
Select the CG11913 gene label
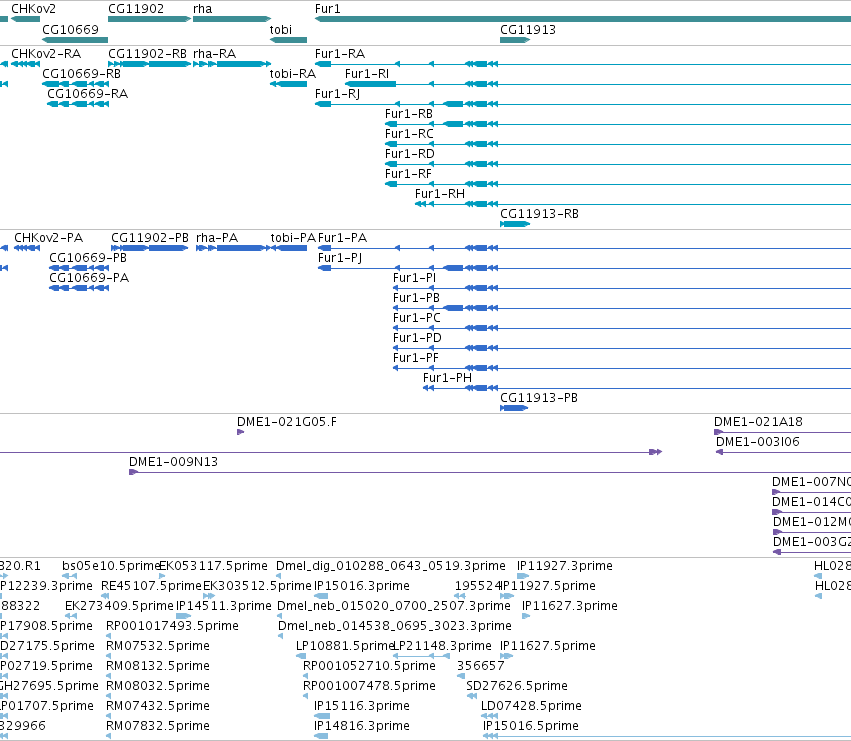click(528, 29)
